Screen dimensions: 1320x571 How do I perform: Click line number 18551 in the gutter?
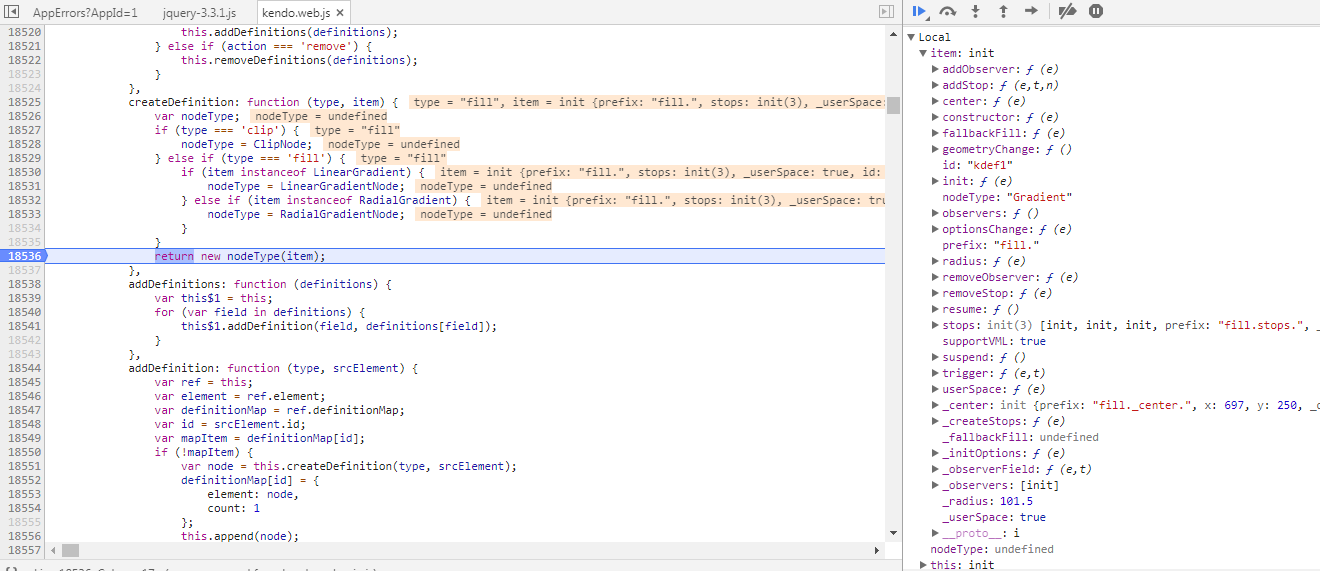coord(24,466)
